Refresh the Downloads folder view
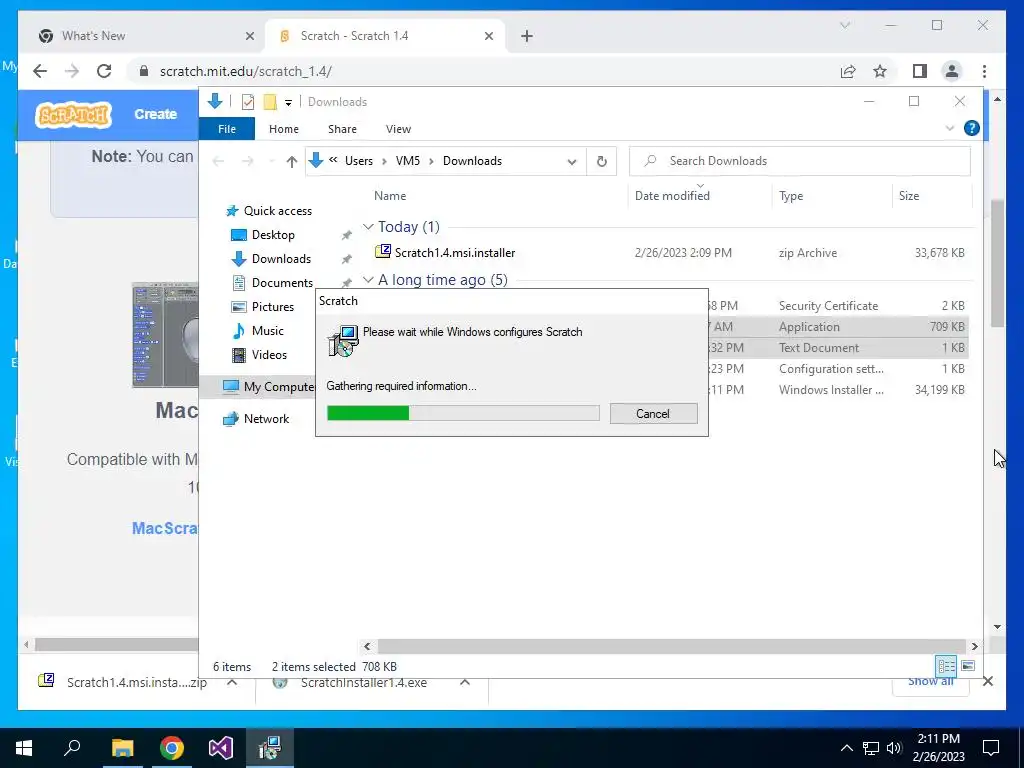Image resolution: width=1024 pixels, height=768 pixels. click(x=601, y=161)
